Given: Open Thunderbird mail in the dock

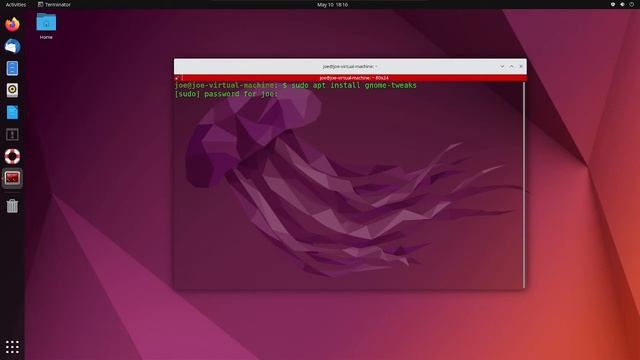Looking at the screenshot, I should [12, 46].
